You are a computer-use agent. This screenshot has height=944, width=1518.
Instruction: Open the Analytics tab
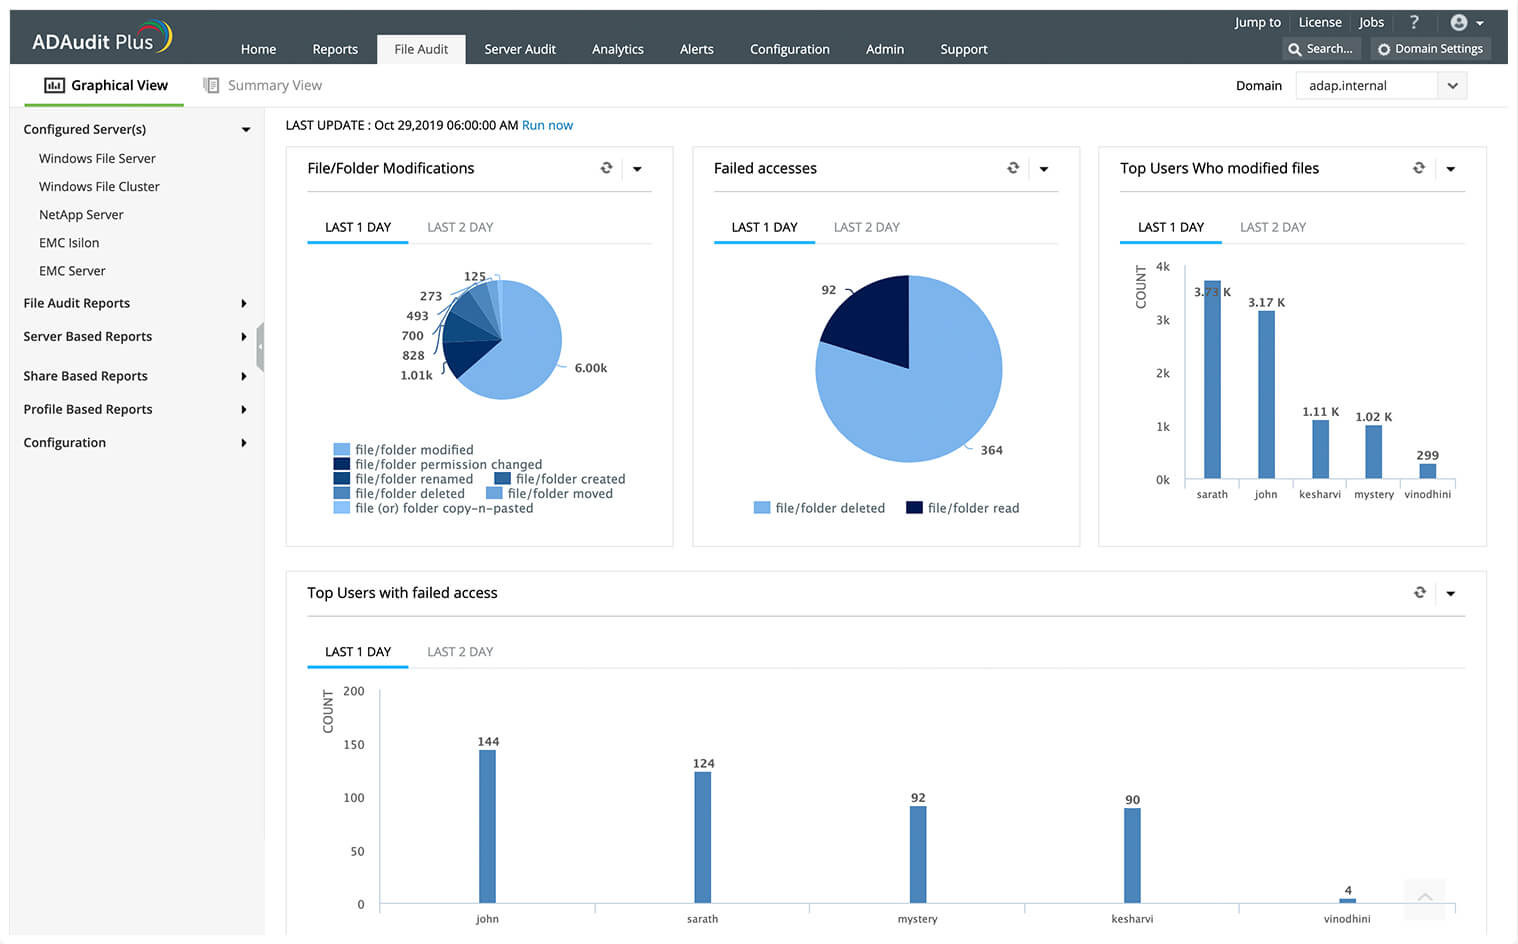point(617,48)
